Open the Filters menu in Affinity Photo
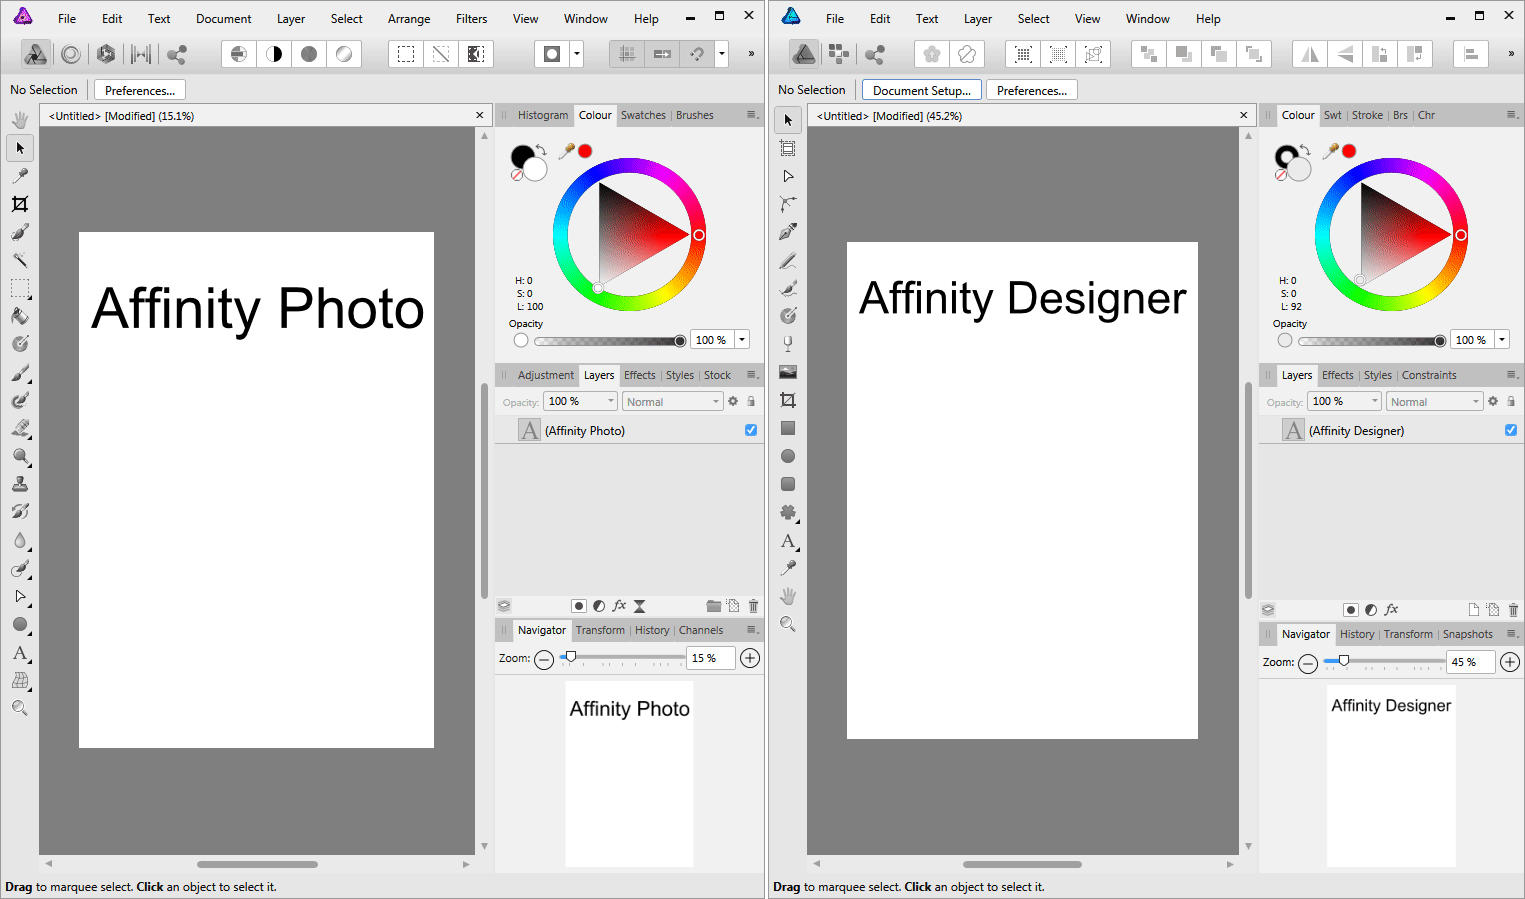 point(470,18)
